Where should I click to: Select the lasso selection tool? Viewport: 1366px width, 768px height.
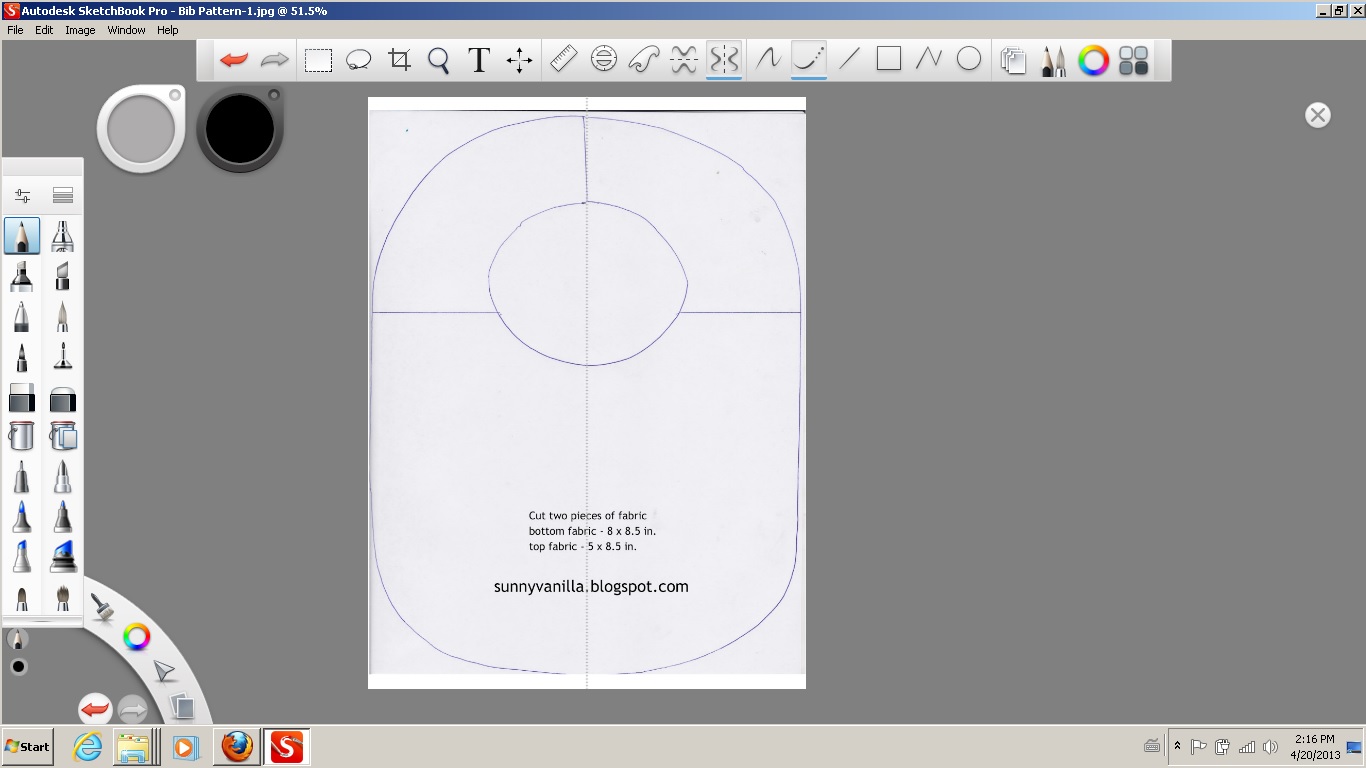(x=358, y=60)
